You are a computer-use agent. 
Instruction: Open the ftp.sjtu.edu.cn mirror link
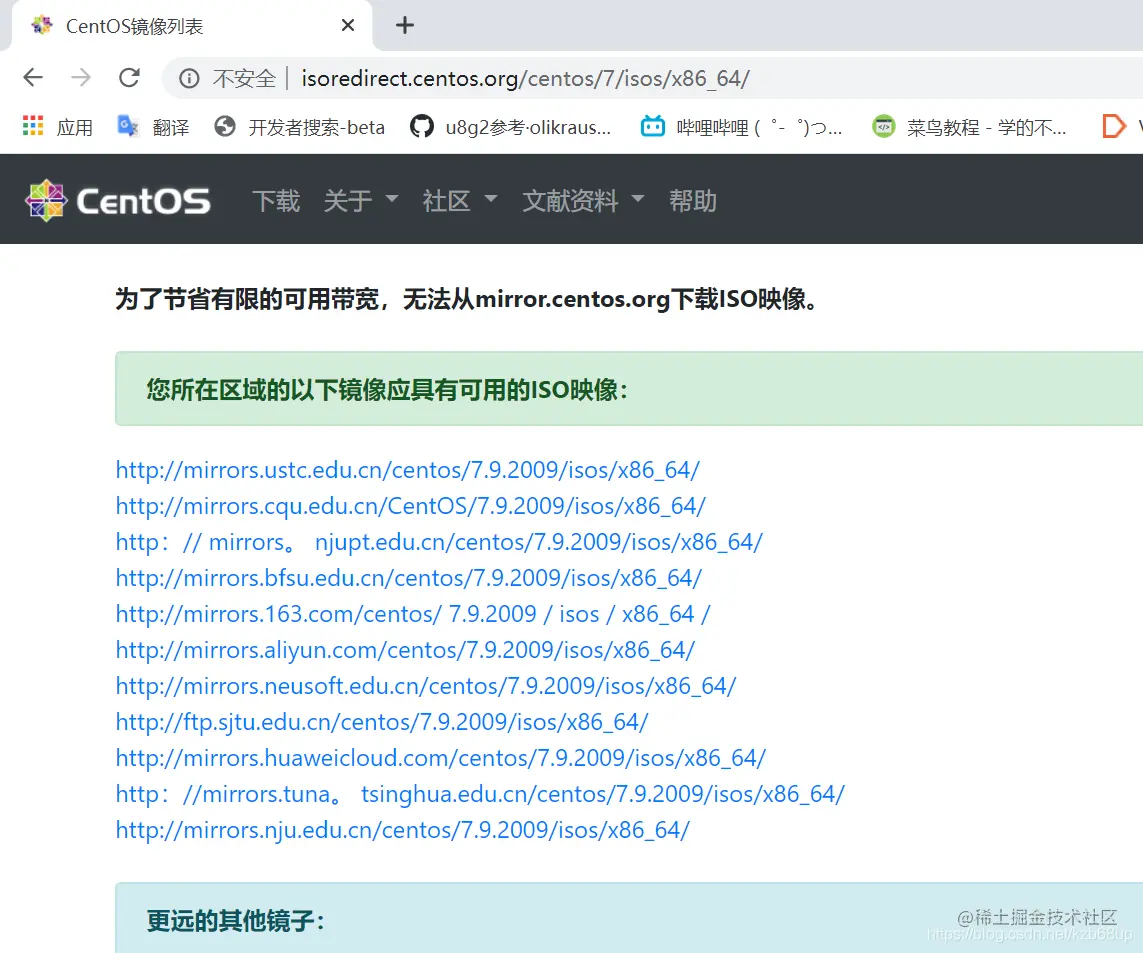click(x=382, y=722)
